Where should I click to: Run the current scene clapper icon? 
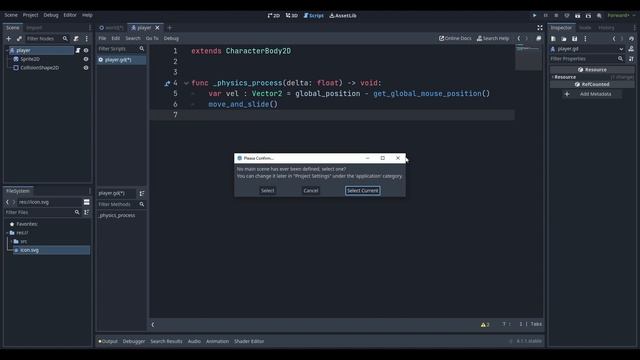(x=578, y=16)
